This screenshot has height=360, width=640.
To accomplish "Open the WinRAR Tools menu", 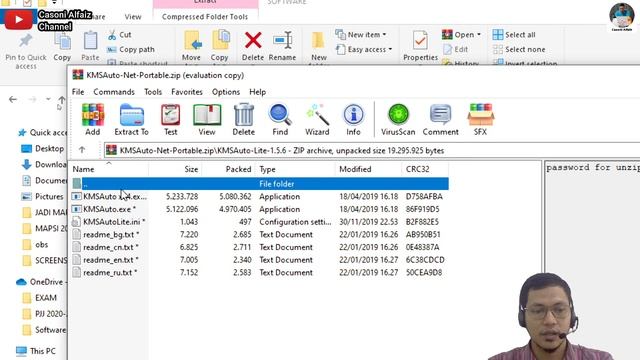I will (153, 92).
